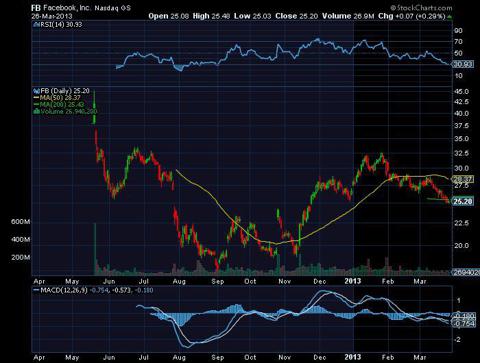Viewport: 480px width, 363px height.
Task: Click the green up-arrow after Chg value
Action: pyautogui.click(x=450, y=16)
